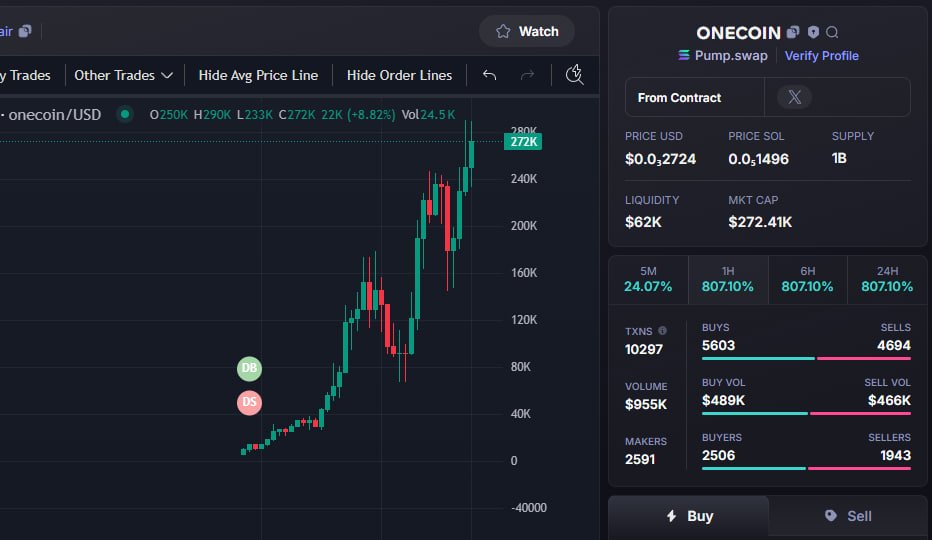The width and height of the screenshot is (932, 540).
Task: Click the Vol 24.5K chart readout
Action: [429, 114]
